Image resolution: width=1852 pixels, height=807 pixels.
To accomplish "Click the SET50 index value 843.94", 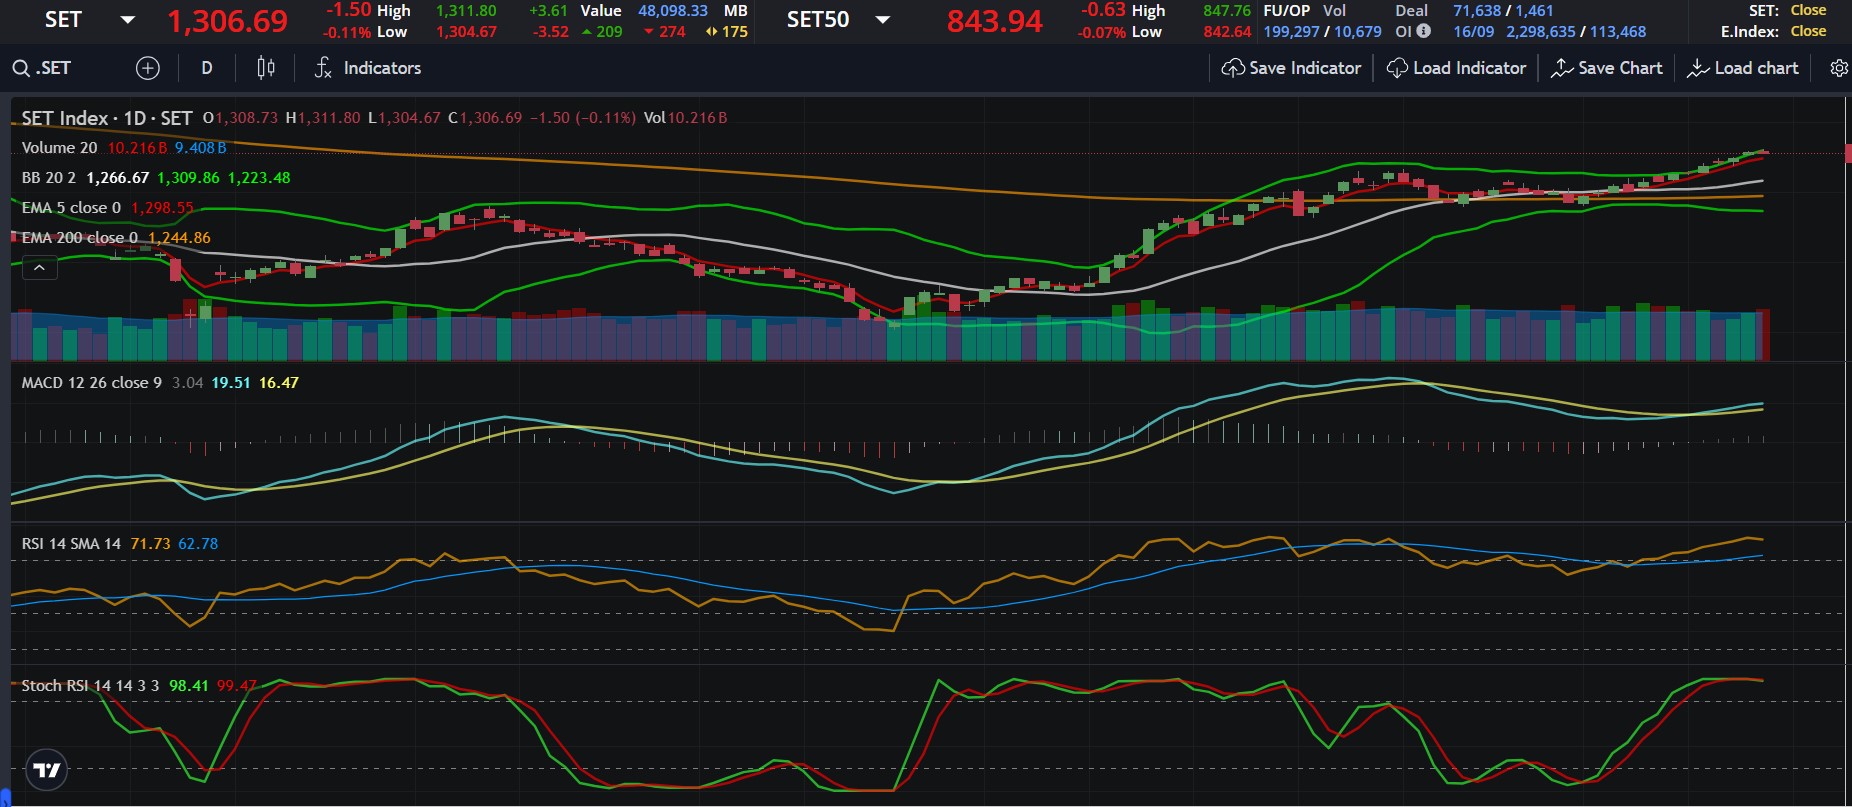I will (994, 21).
